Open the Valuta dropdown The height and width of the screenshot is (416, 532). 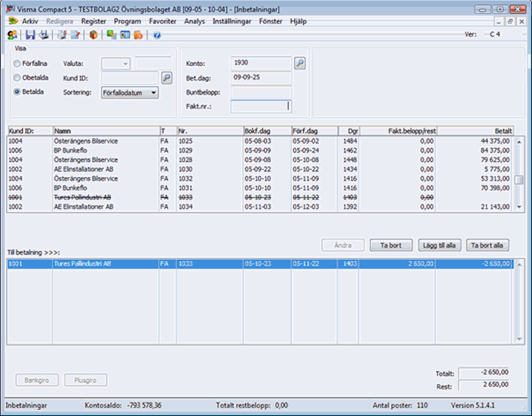click(x=116, y=63)
